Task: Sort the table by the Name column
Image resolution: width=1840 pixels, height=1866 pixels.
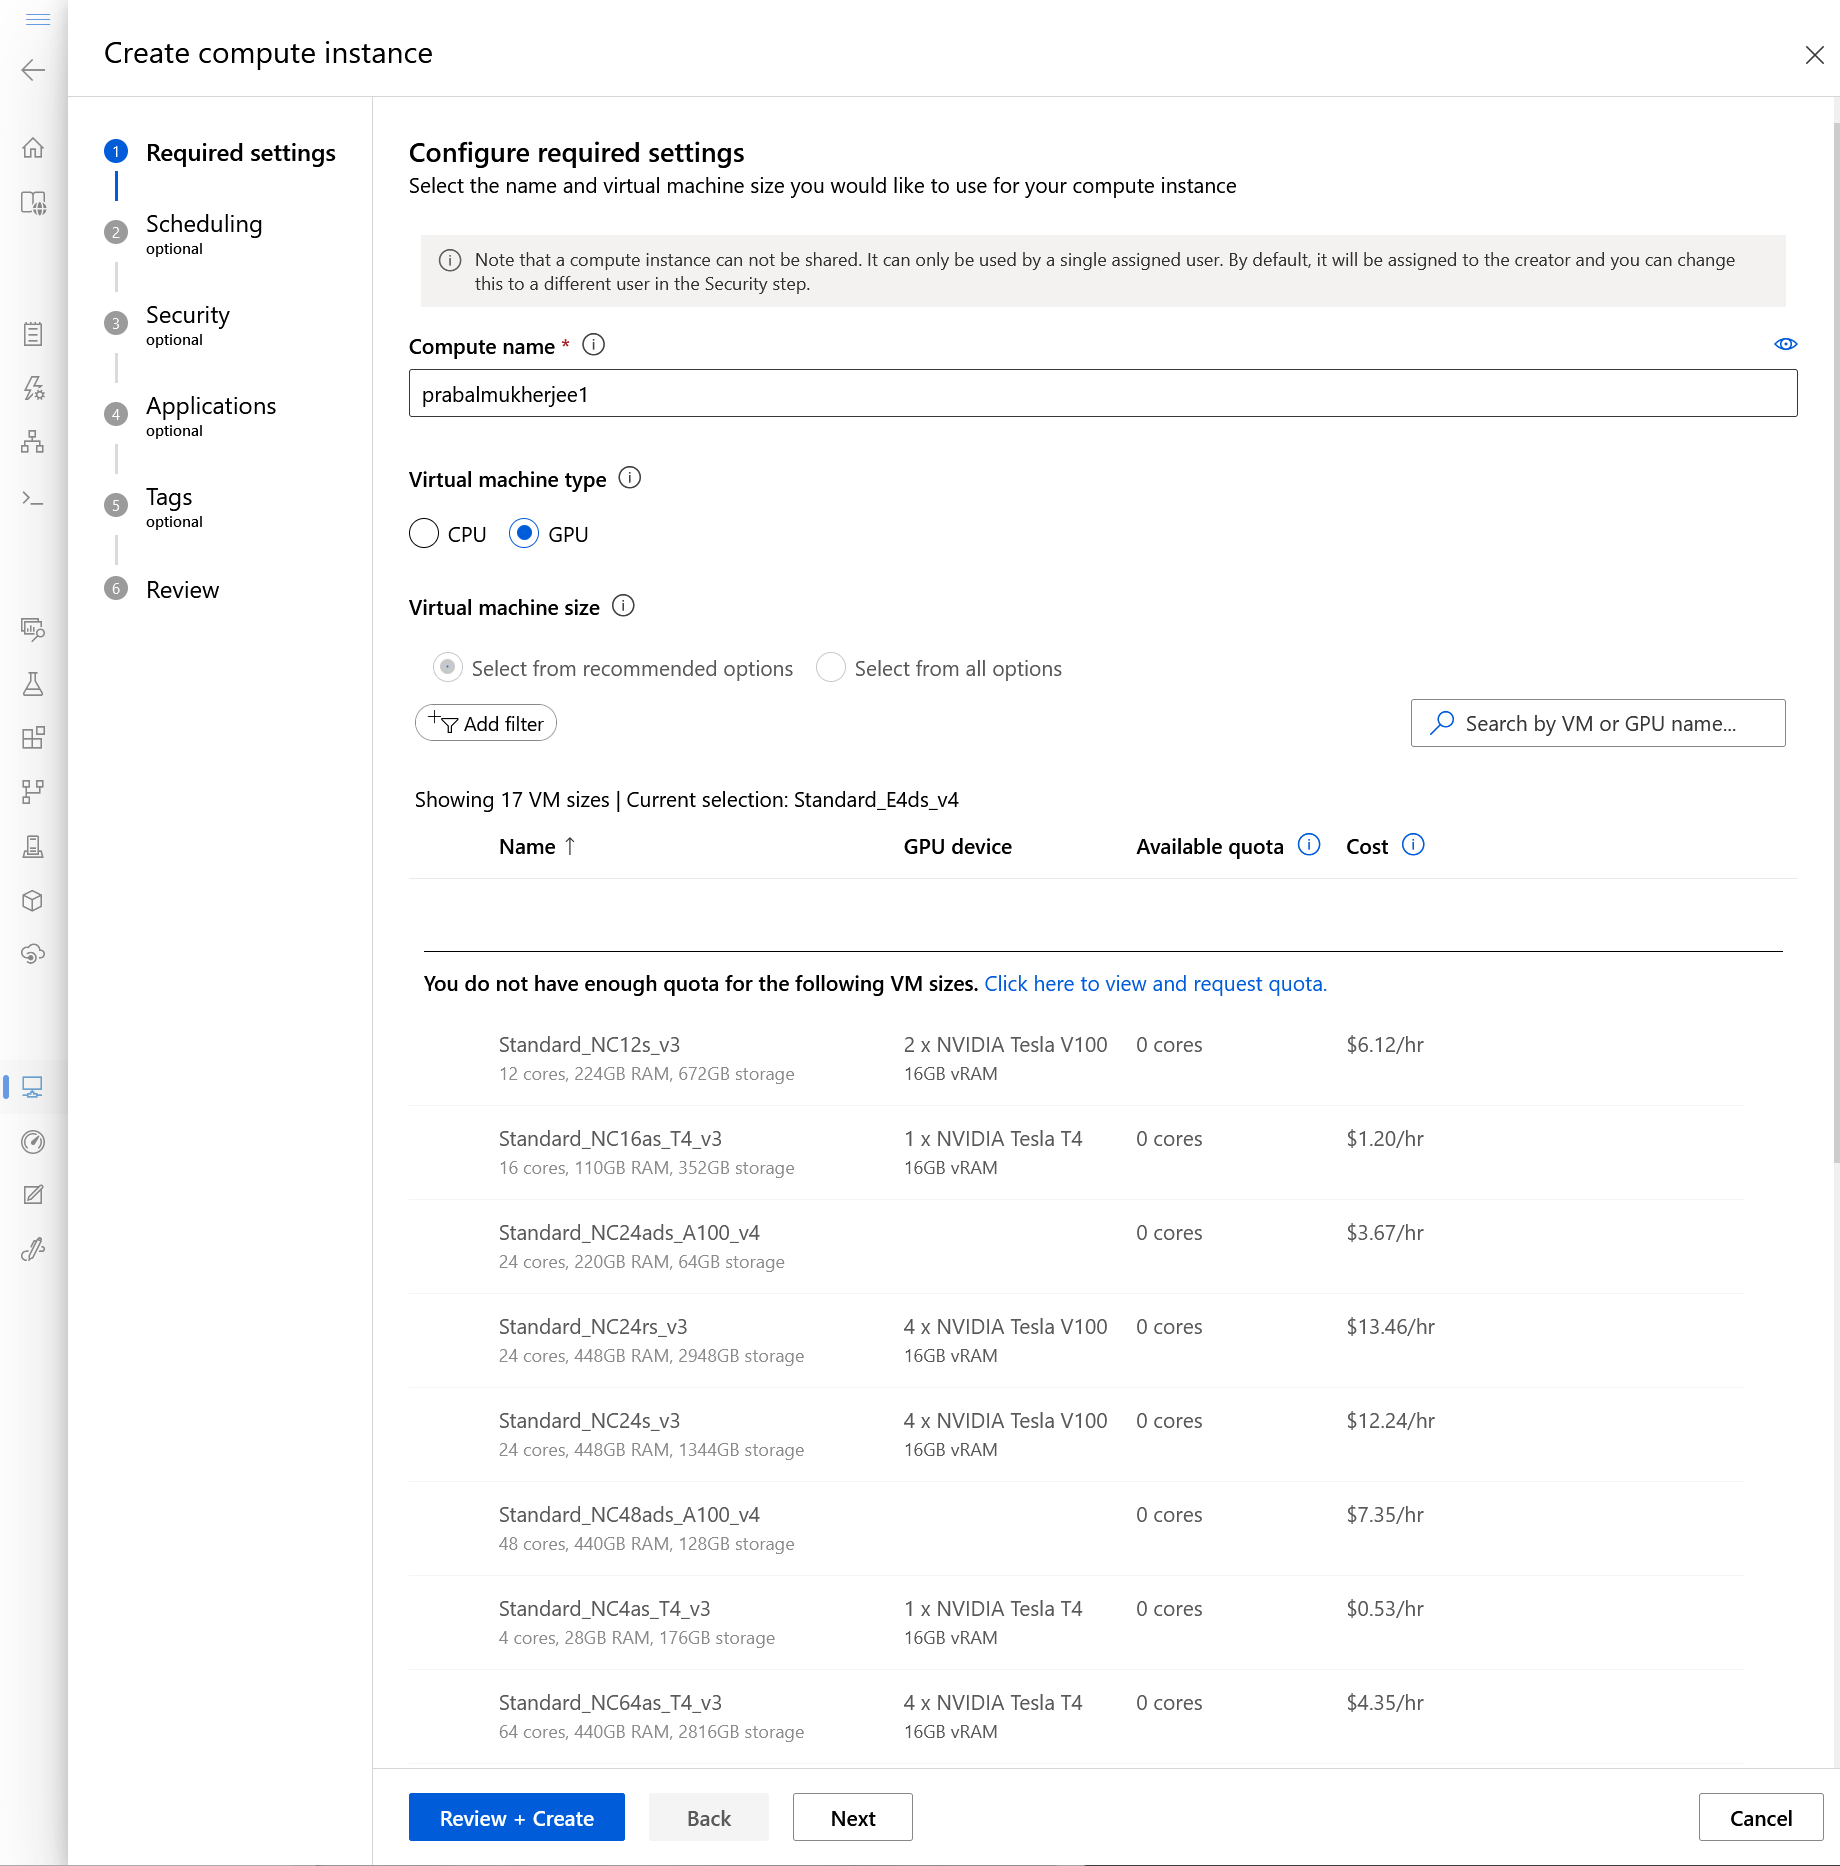Action: point(537,847)
